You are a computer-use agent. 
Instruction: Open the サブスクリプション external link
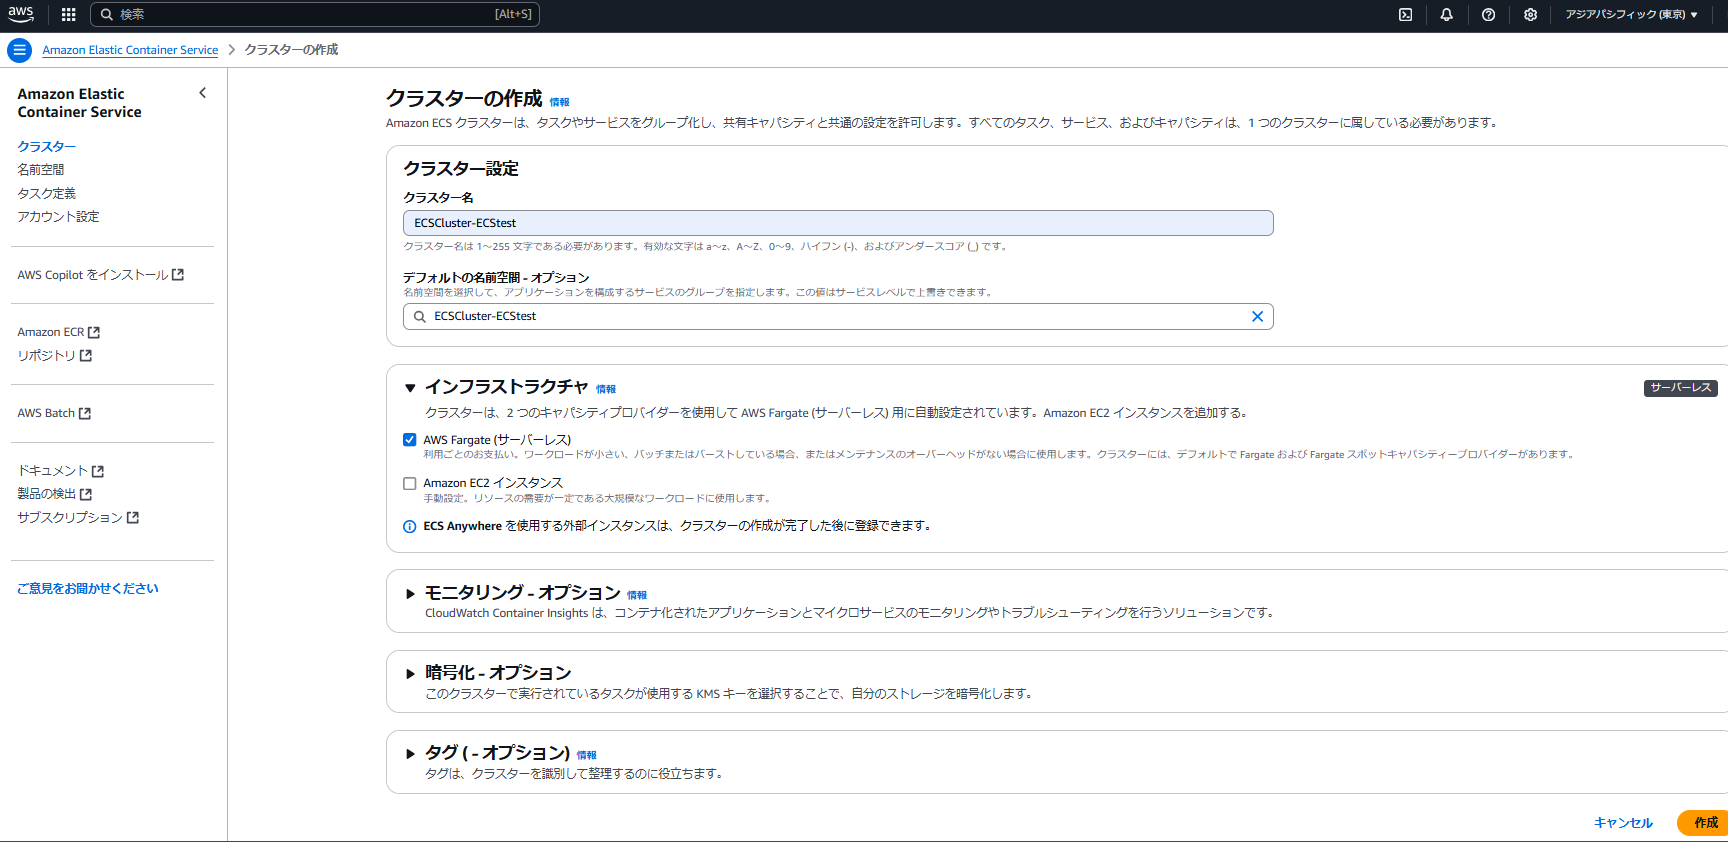tap(78, 517)
